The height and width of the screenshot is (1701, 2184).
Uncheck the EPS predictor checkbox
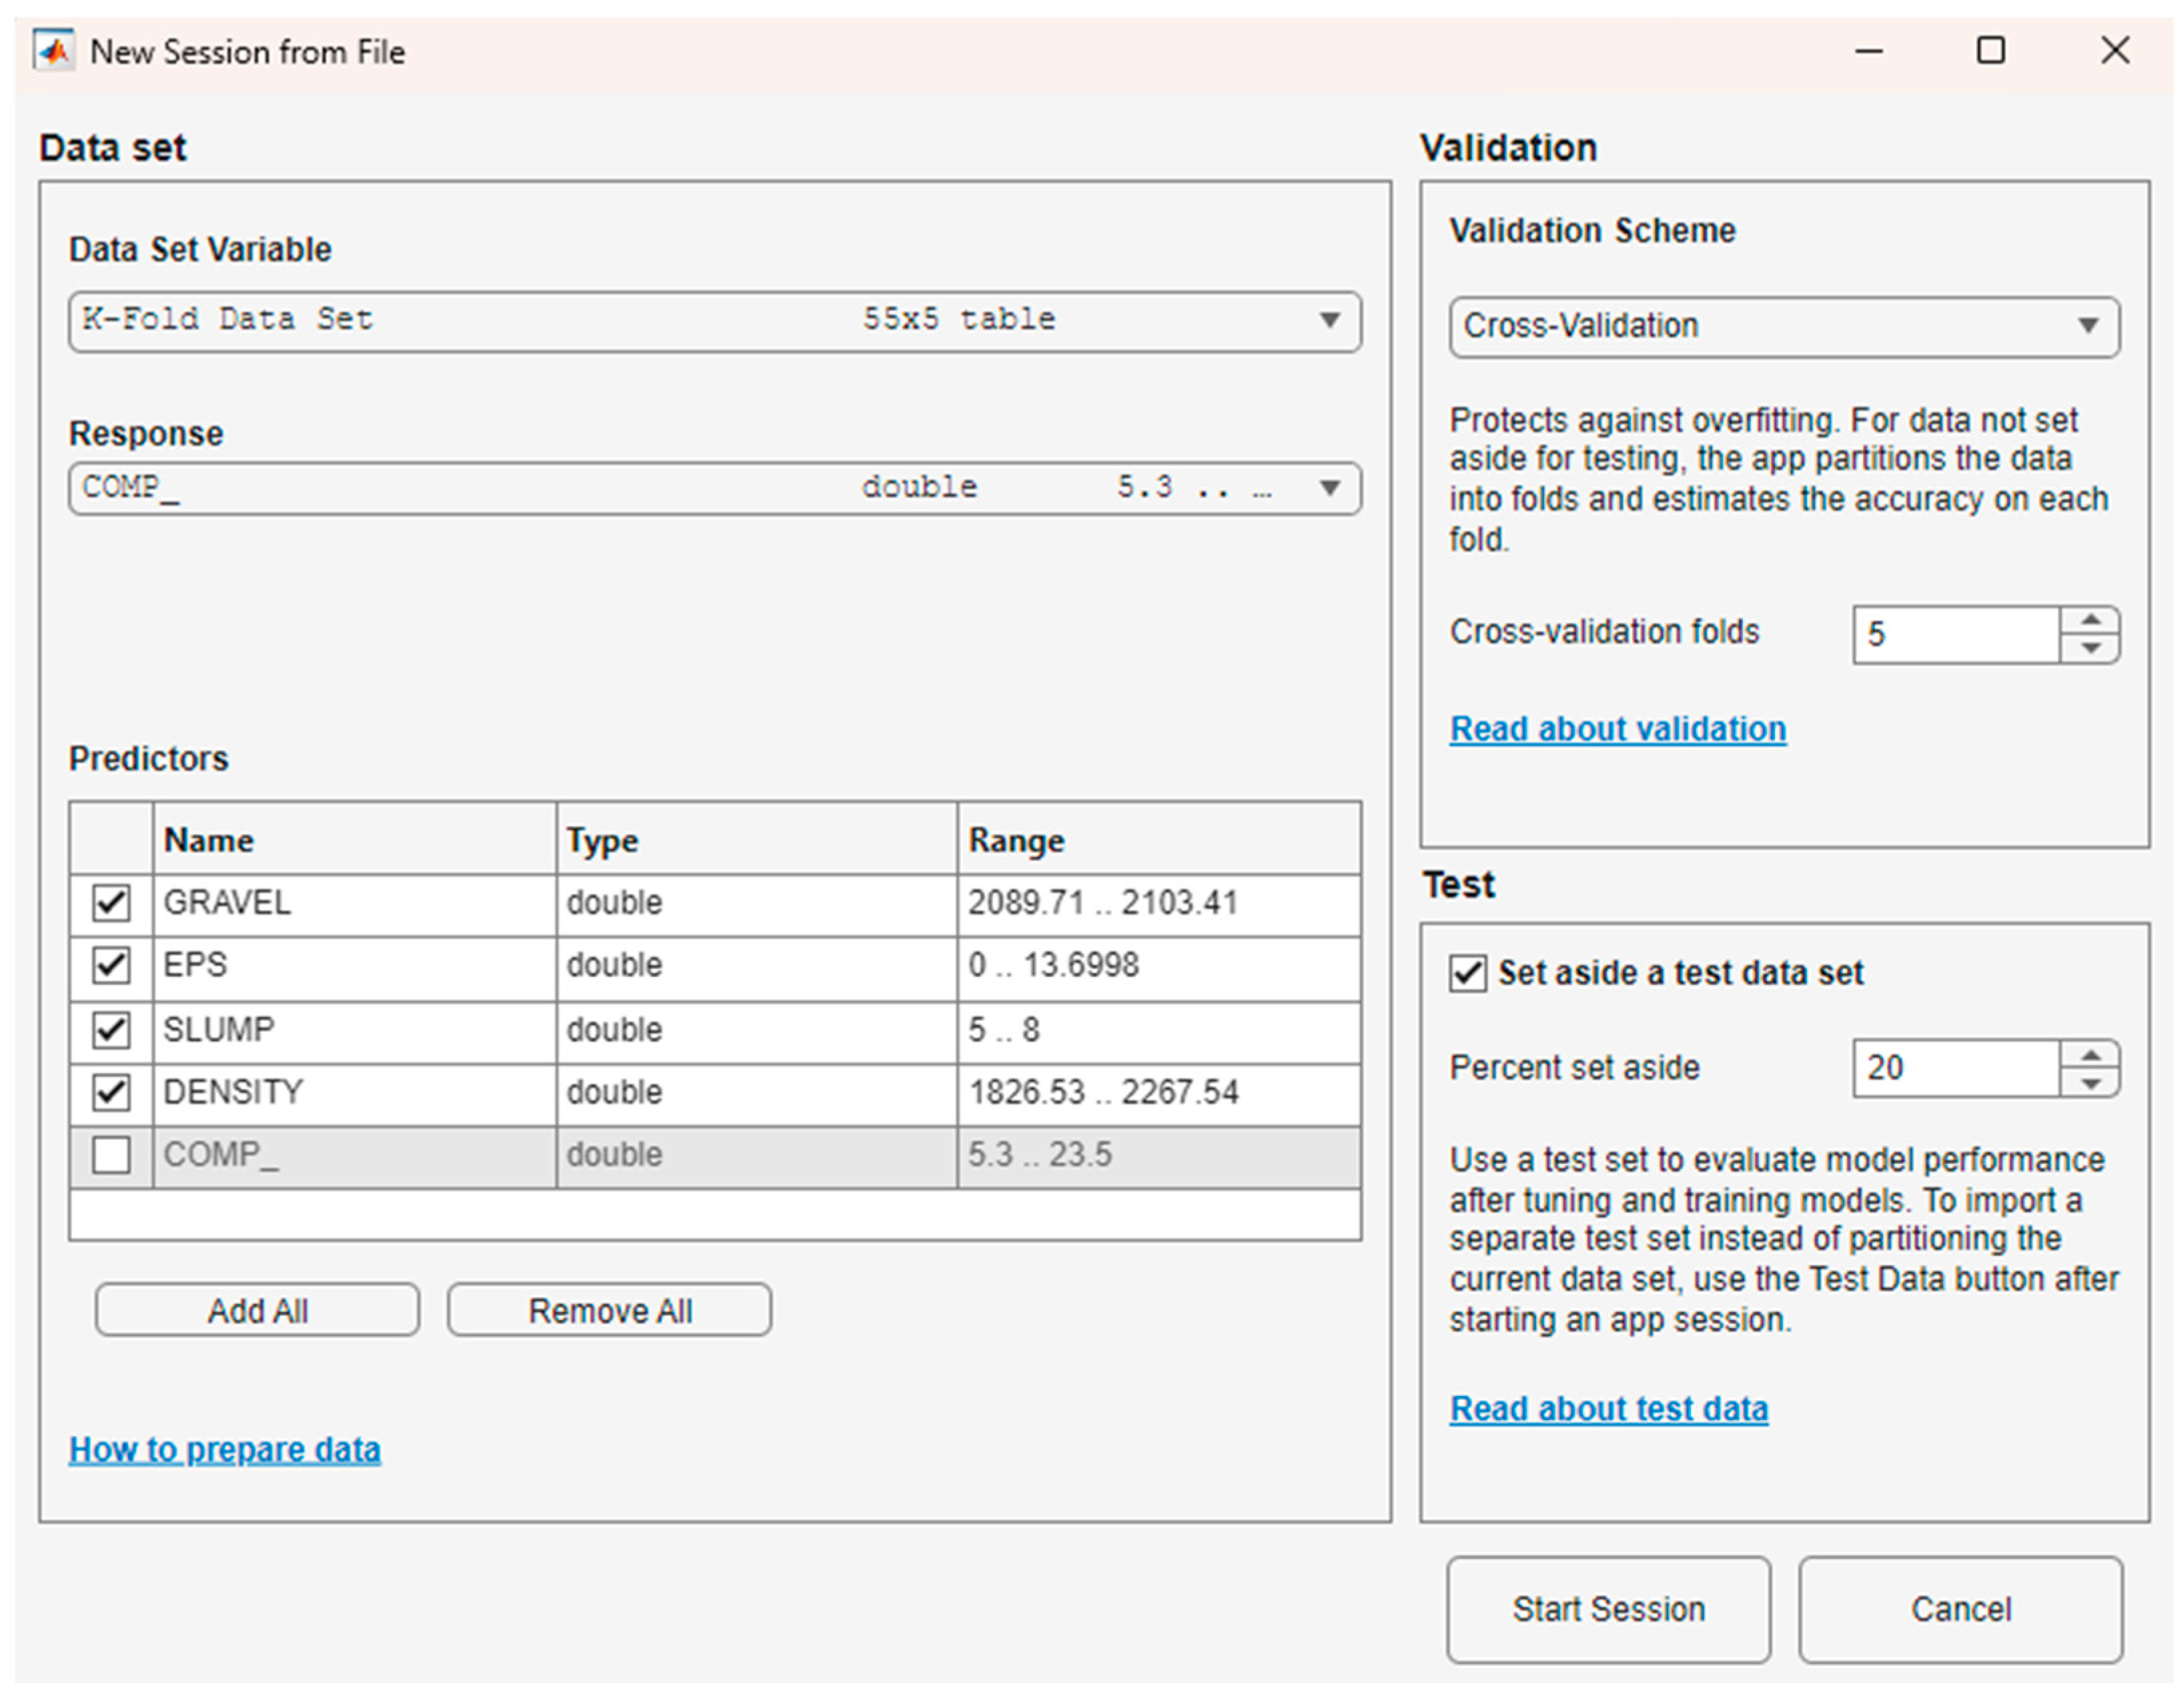coord(111,966)
